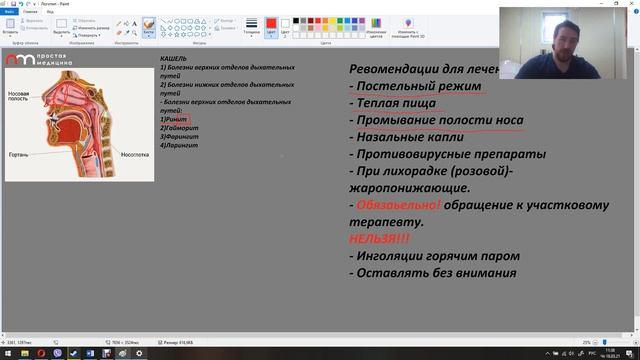Screen dimensions: 640x360
Task: Open the Rotate (Повернуть) dropdown
Action: pos(87,35)
